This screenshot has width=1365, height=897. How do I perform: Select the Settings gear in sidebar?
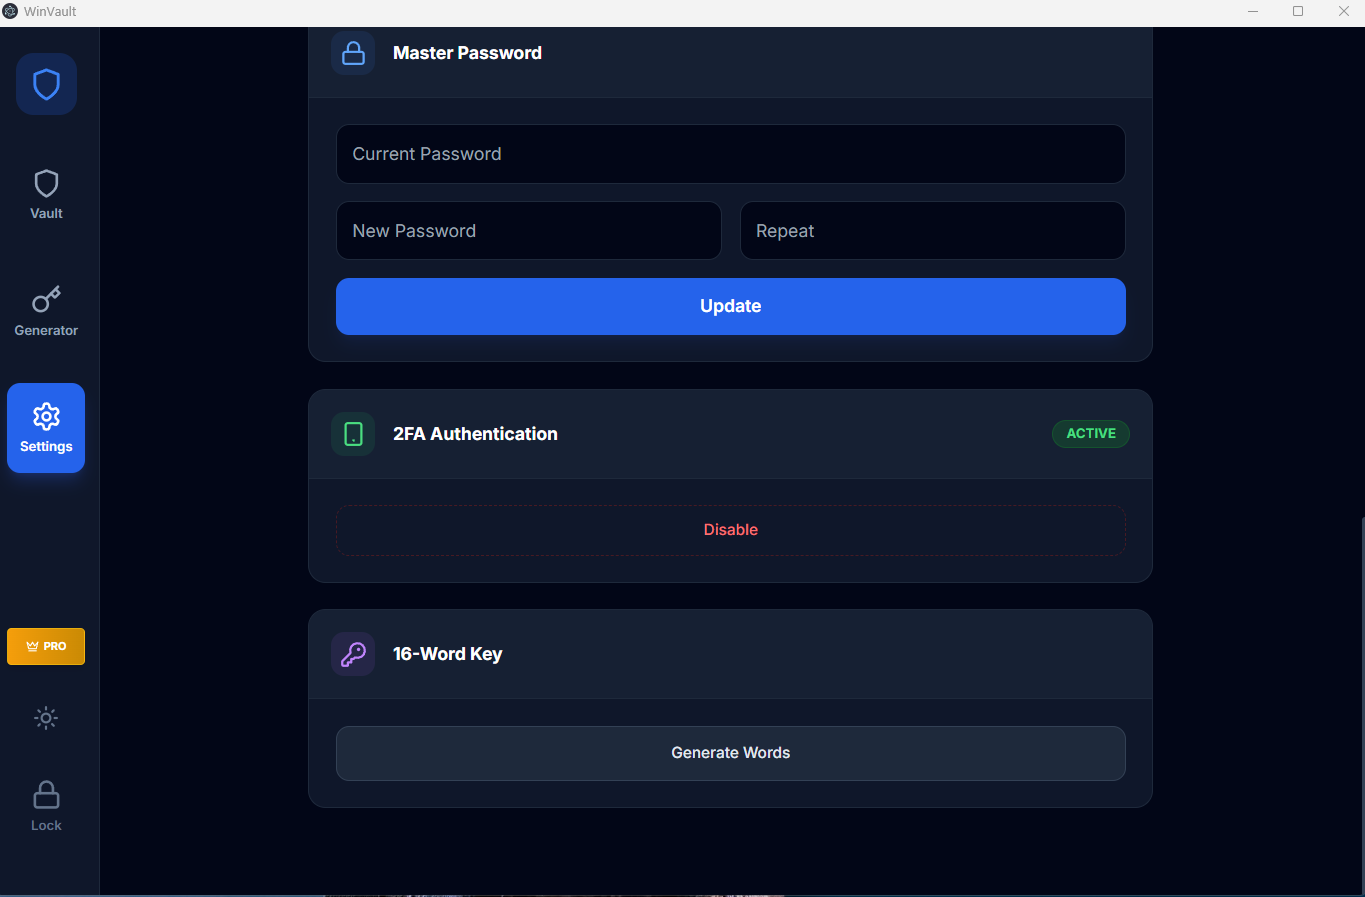(x=46, y=428)
